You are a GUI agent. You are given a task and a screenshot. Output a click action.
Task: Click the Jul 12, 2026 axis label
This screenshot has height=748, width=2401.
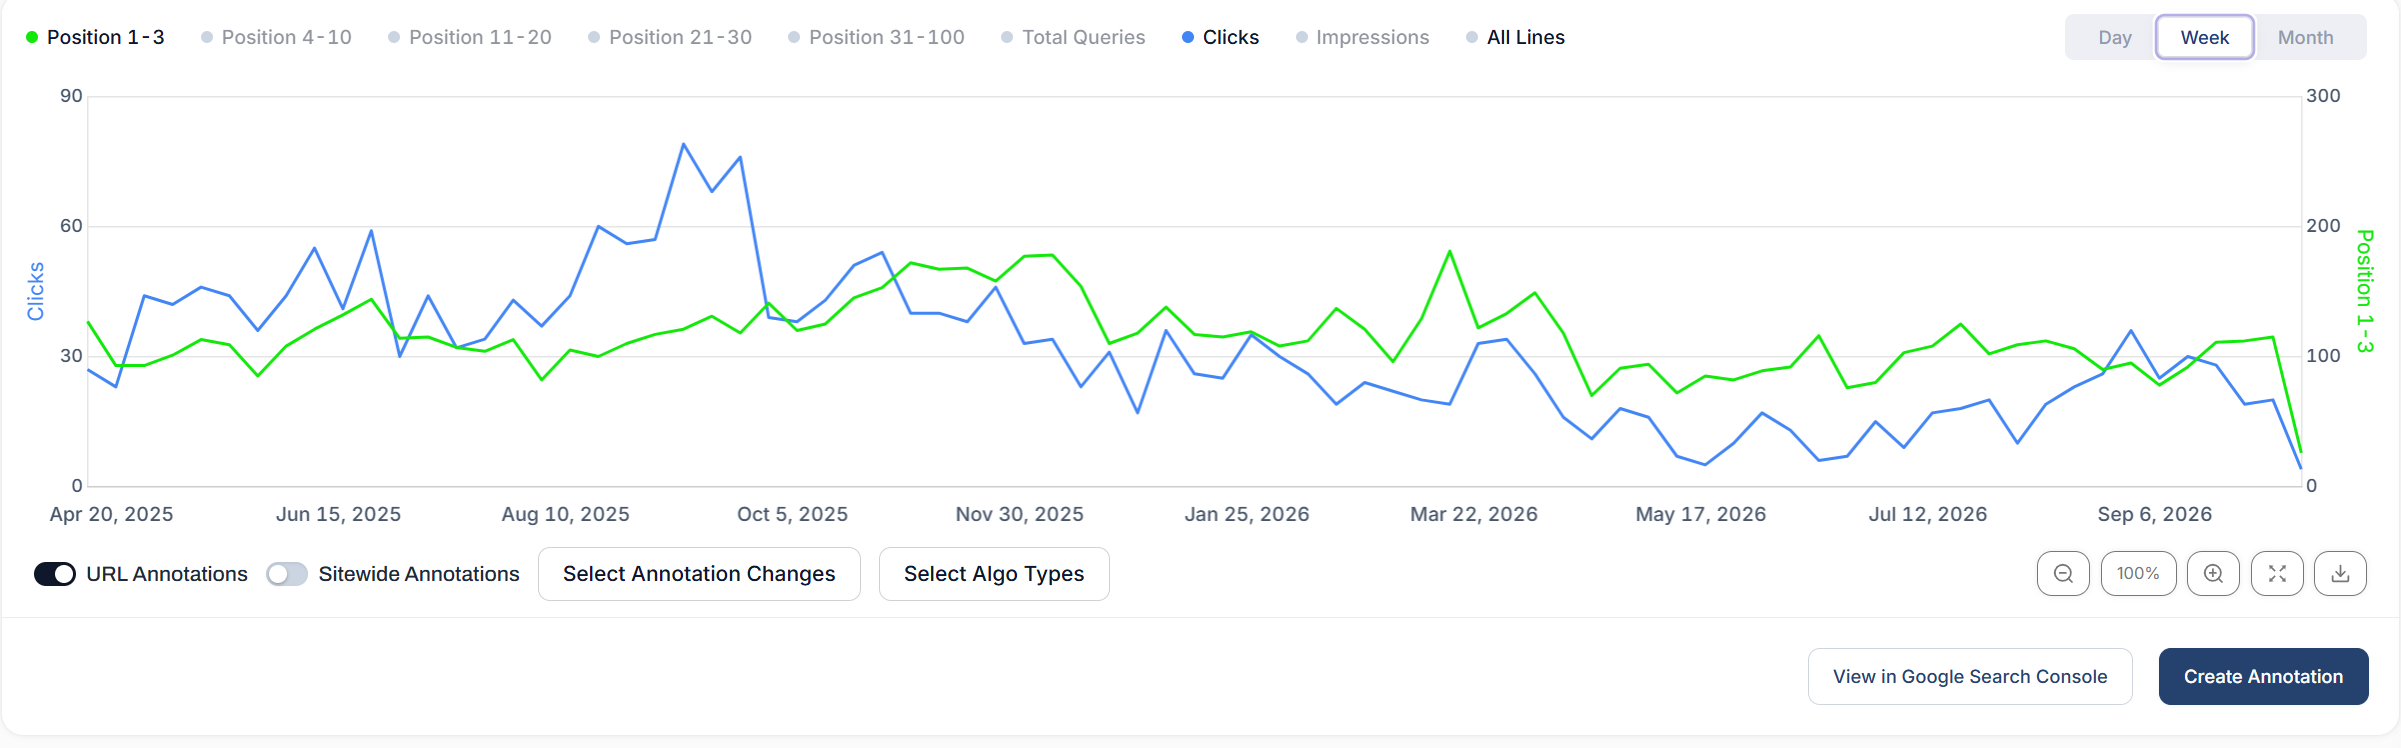tap(1927, 514)
